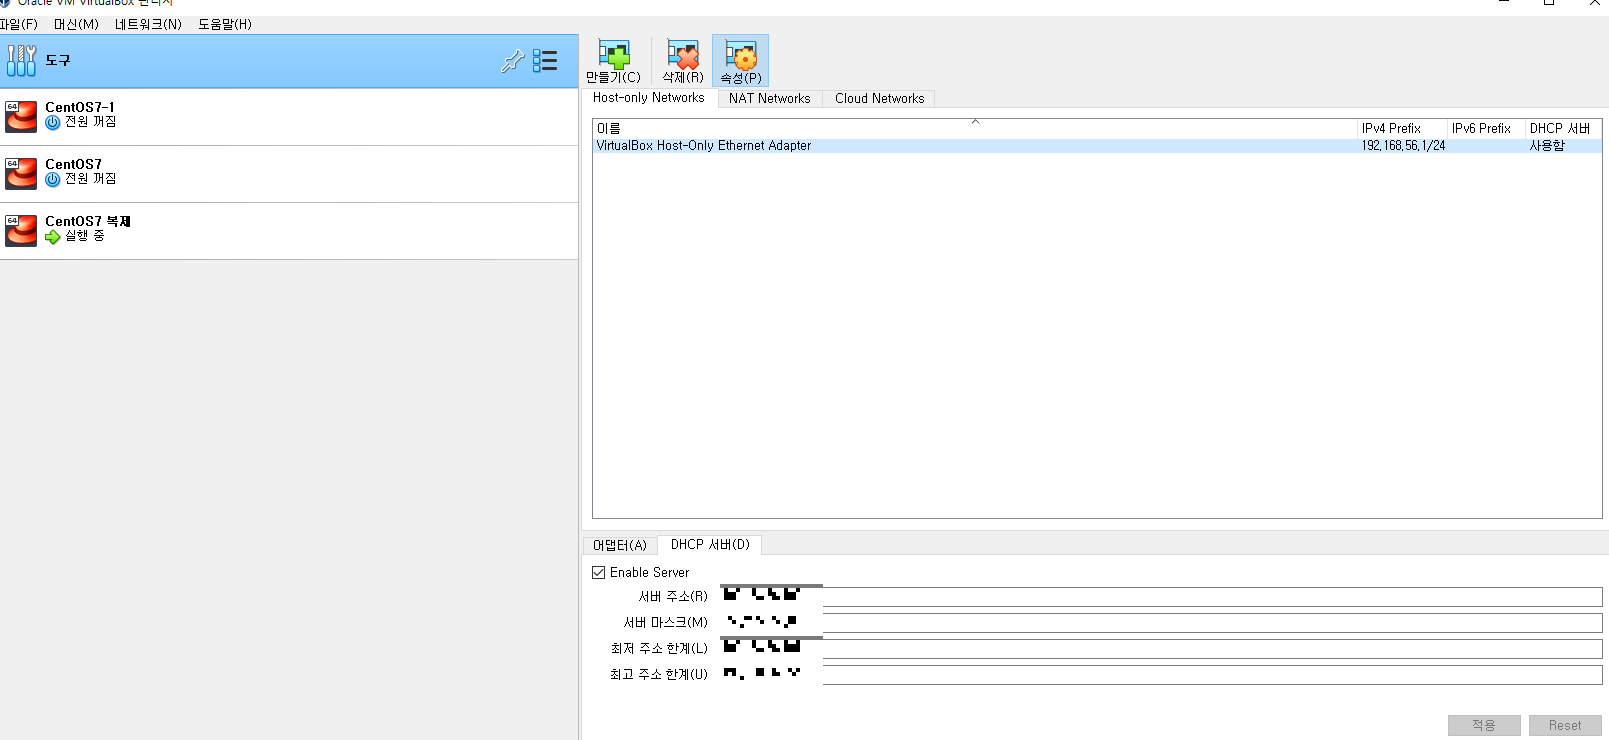Select the 도구 Tools header label
Viewport: 1609px width, 740px height.
pos(58,61)
